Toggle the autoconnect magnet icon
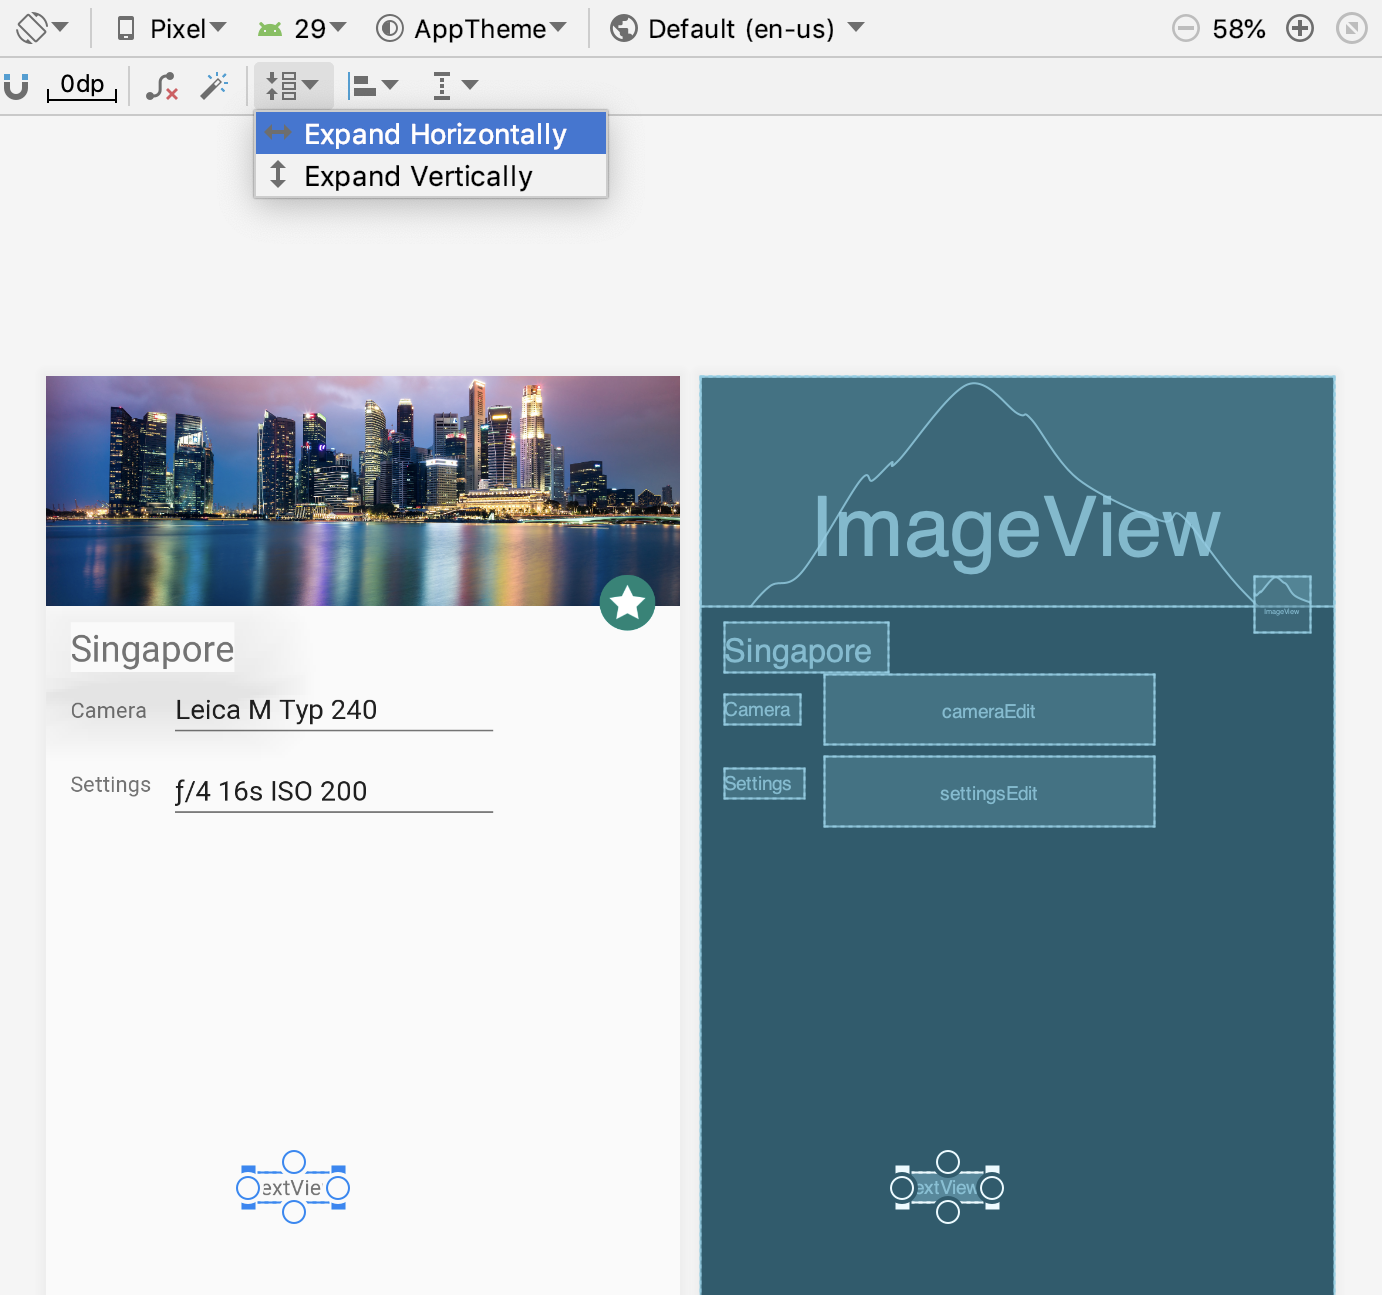 (16, 86)
